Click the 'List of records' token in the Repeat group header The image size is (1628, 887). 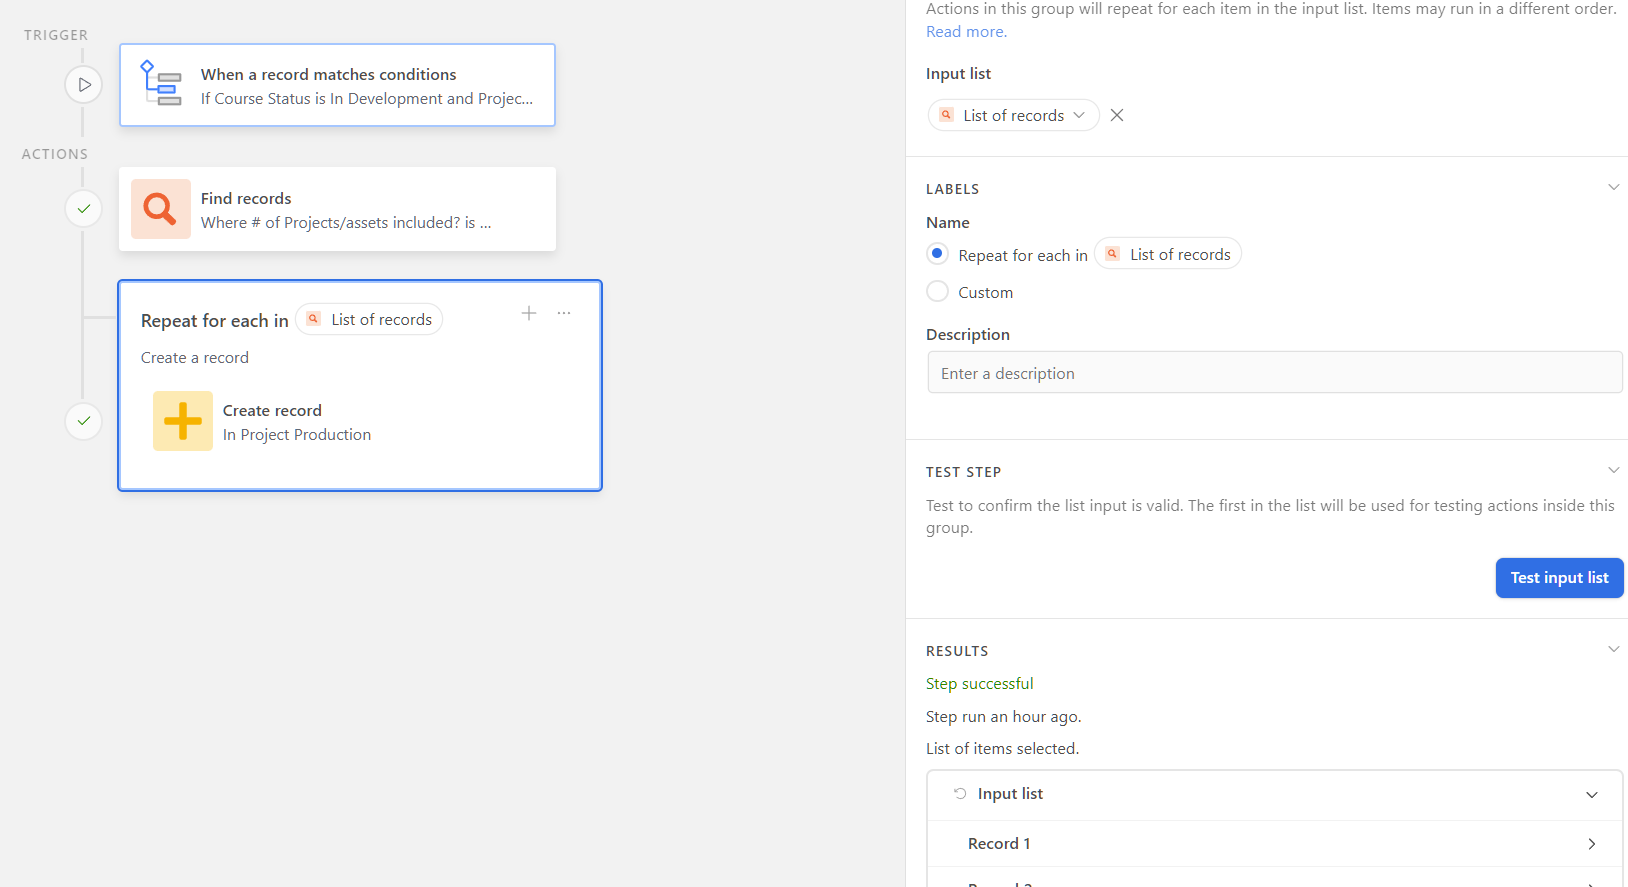coord(369,319)
